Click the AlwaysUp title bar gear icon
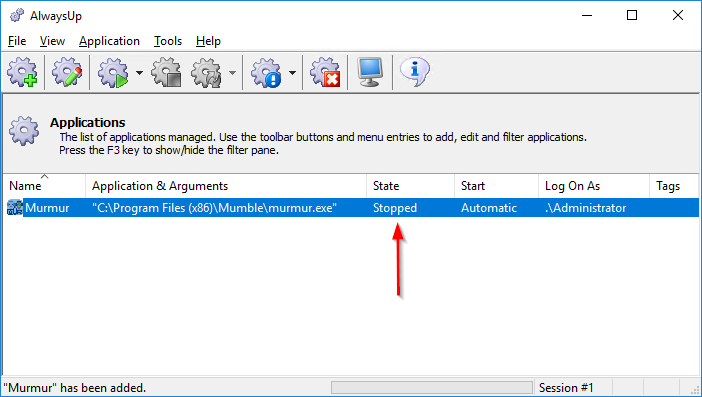 (x=17, y=16)
